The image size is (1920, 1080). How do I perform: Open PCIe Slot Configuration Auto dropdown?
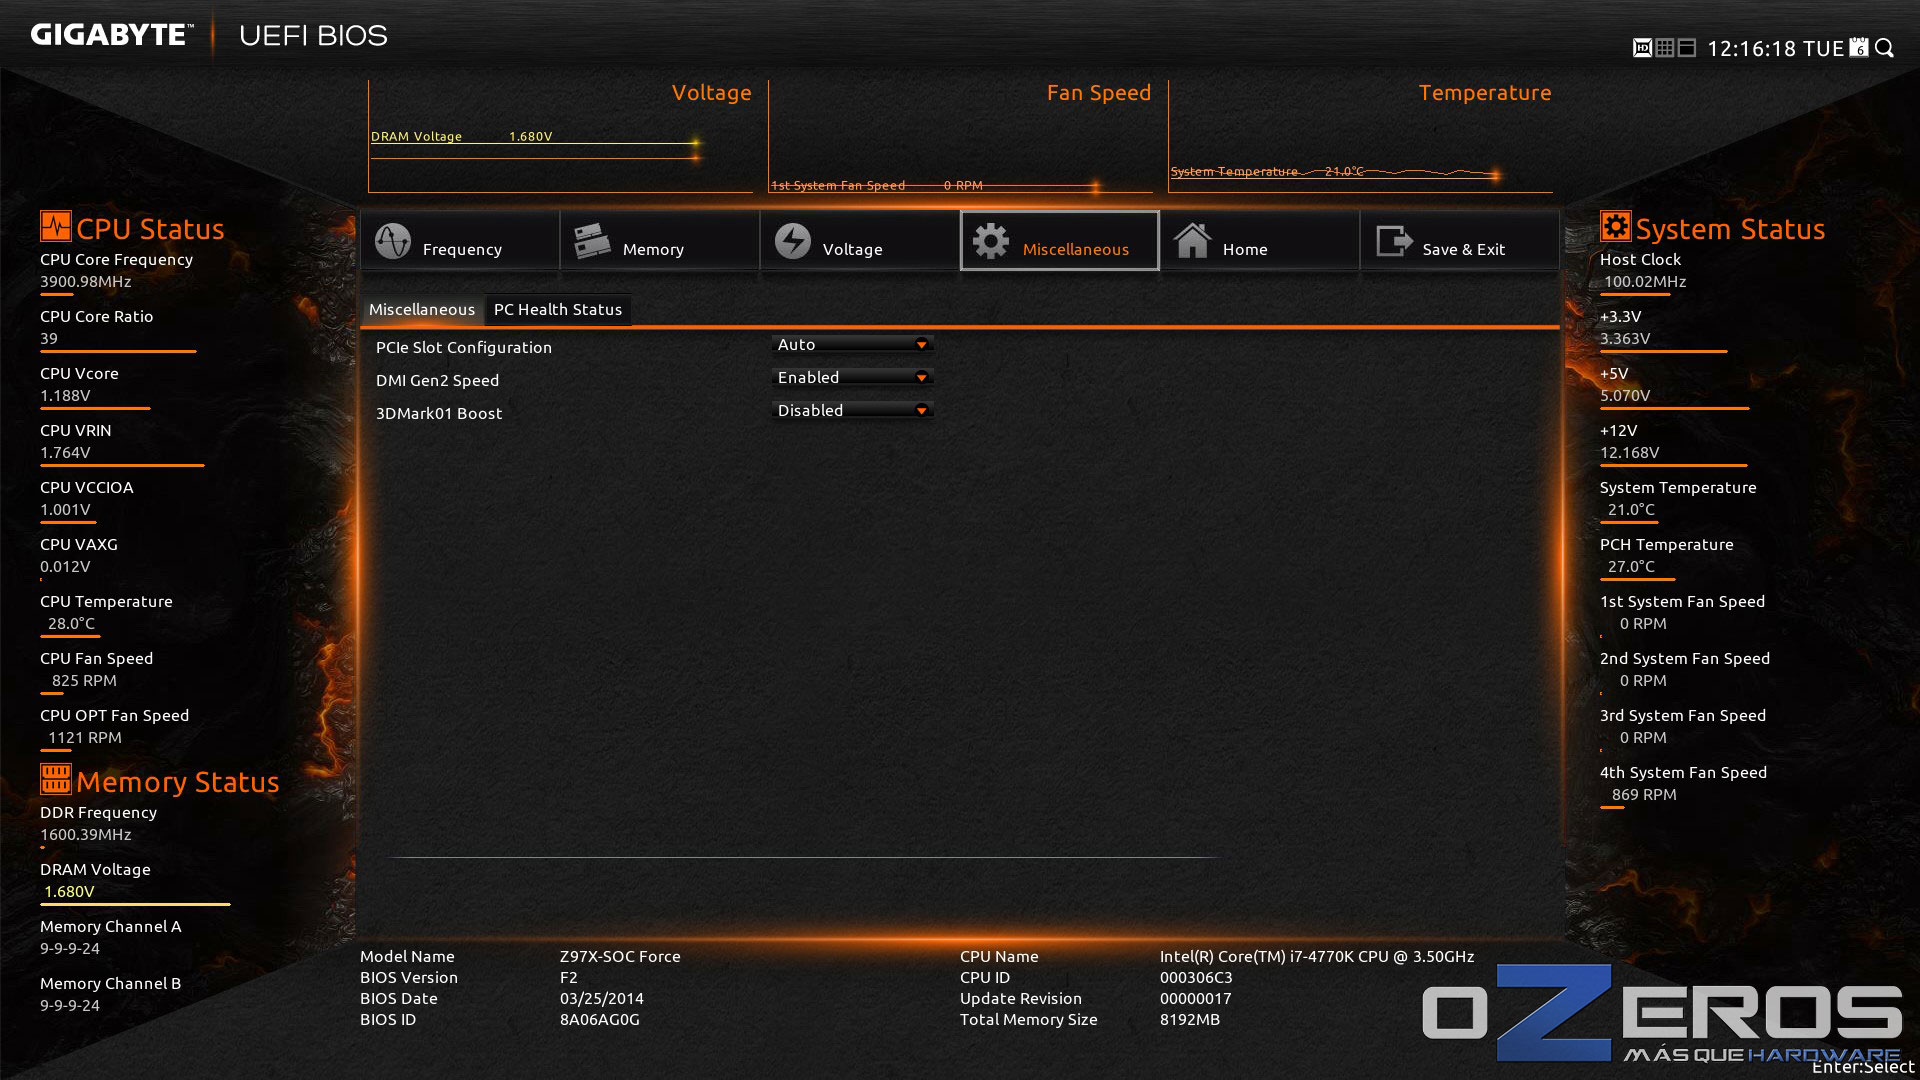(x=853, y=344)
